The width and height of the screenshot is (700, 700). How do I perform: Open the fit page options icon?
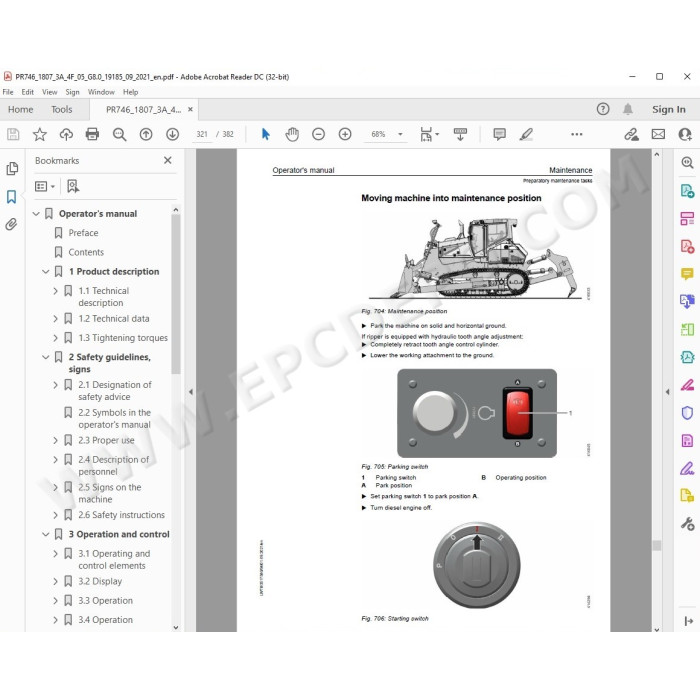click(x=429, y=134)
